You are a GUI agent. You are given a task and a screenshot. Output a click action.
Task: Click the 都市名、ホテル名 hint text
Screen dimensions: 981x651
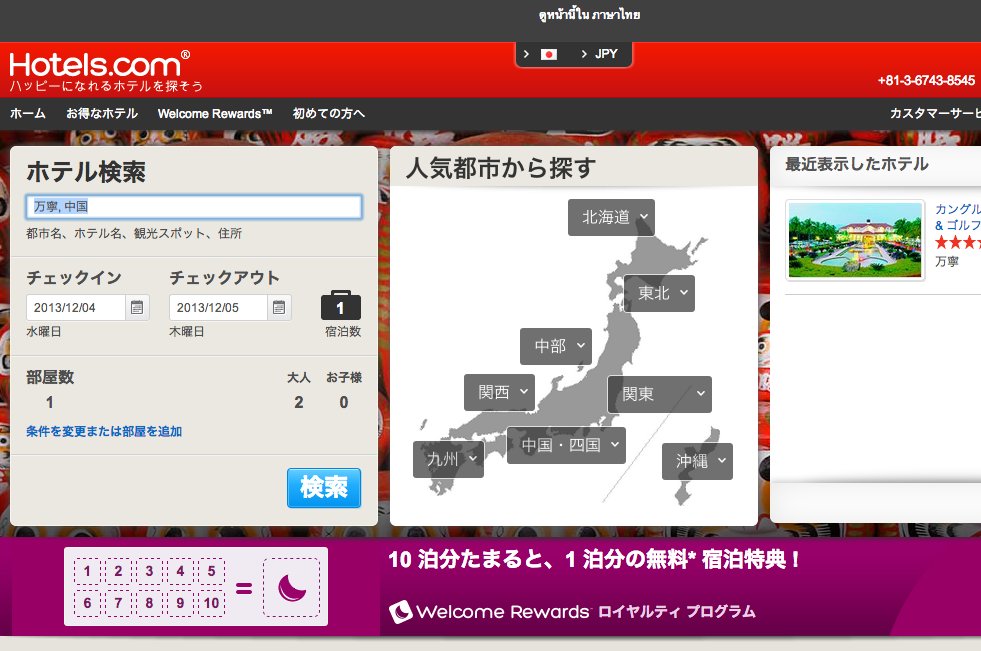click(134, 234)
